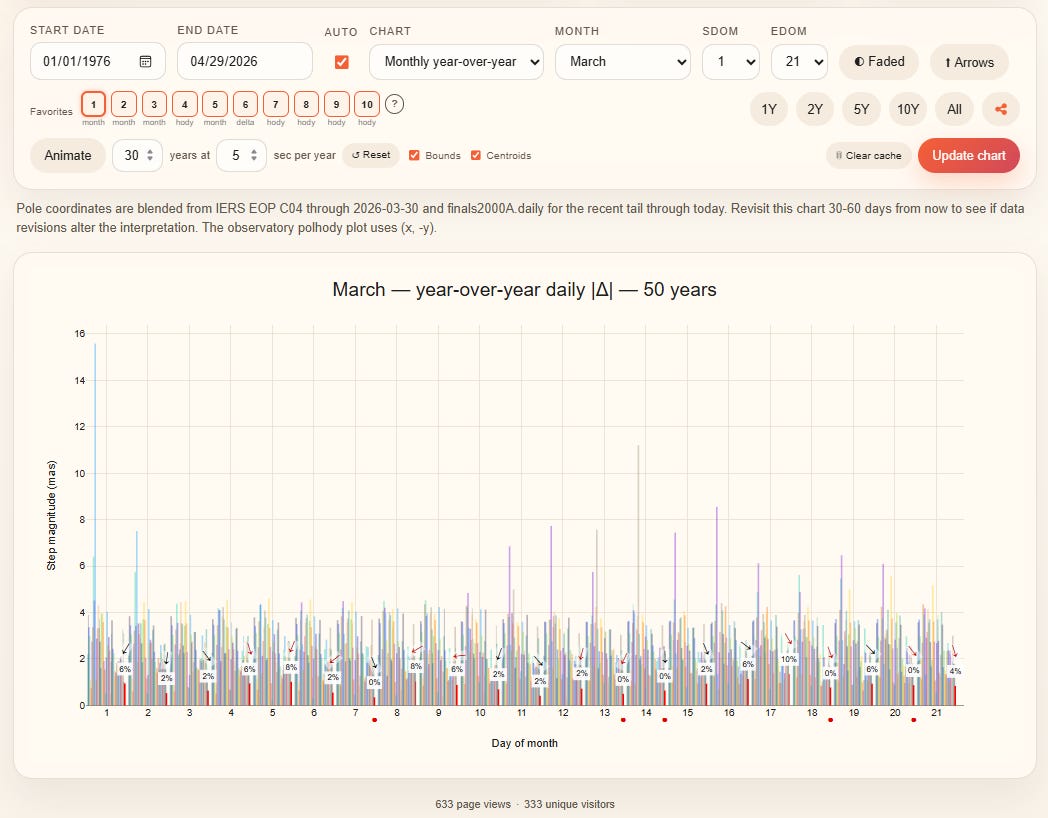Select favorite 1 month preset
This screenshot has height=818, width=1048.
coord(94,104)
